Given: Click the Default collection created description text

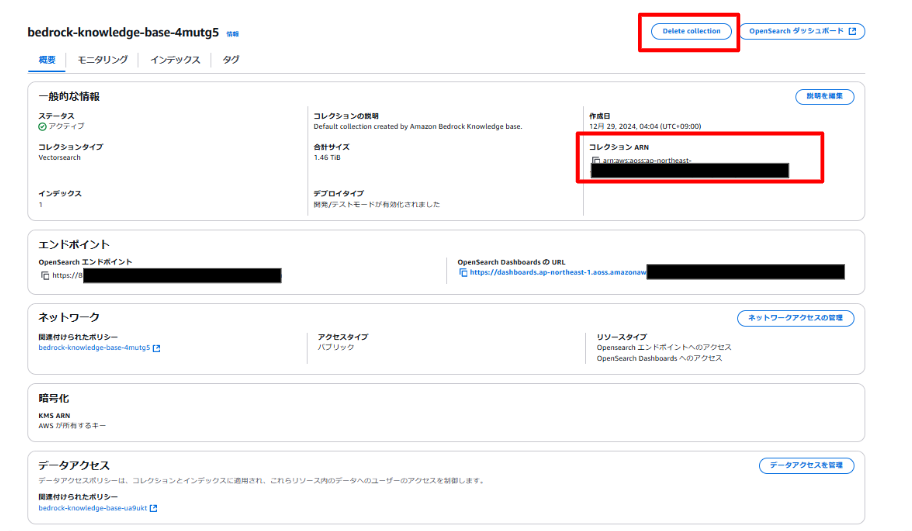Looking at the screenshot, I should pos(418,126).
